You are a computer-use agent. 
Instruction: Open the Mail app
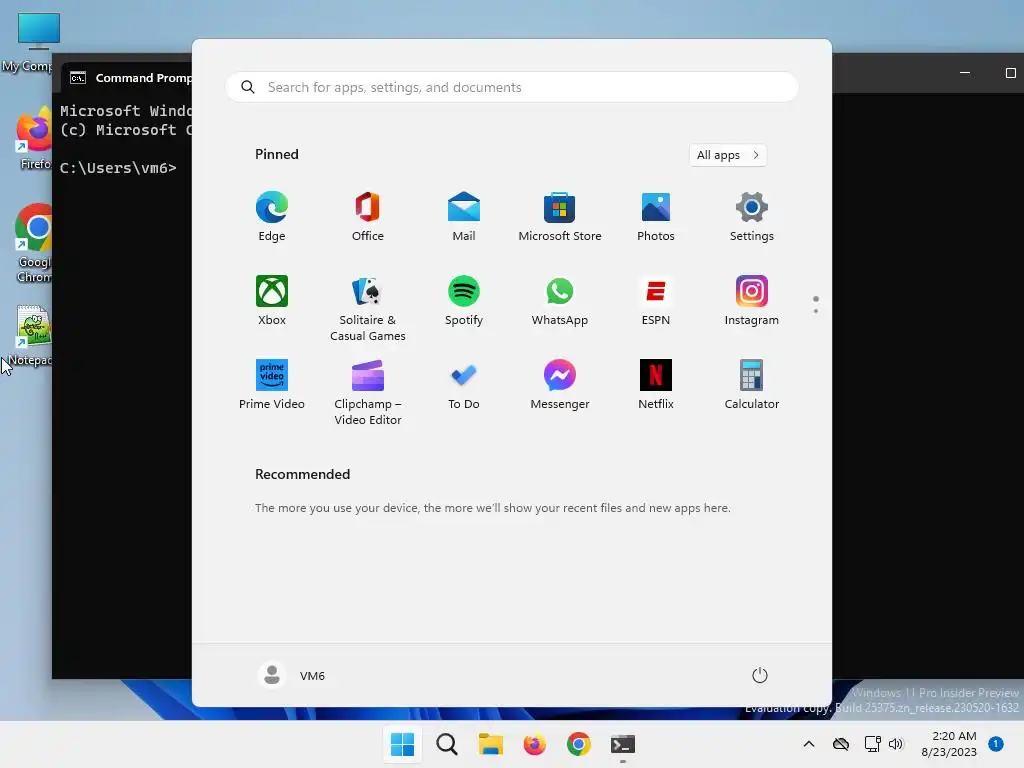[464, 217]
